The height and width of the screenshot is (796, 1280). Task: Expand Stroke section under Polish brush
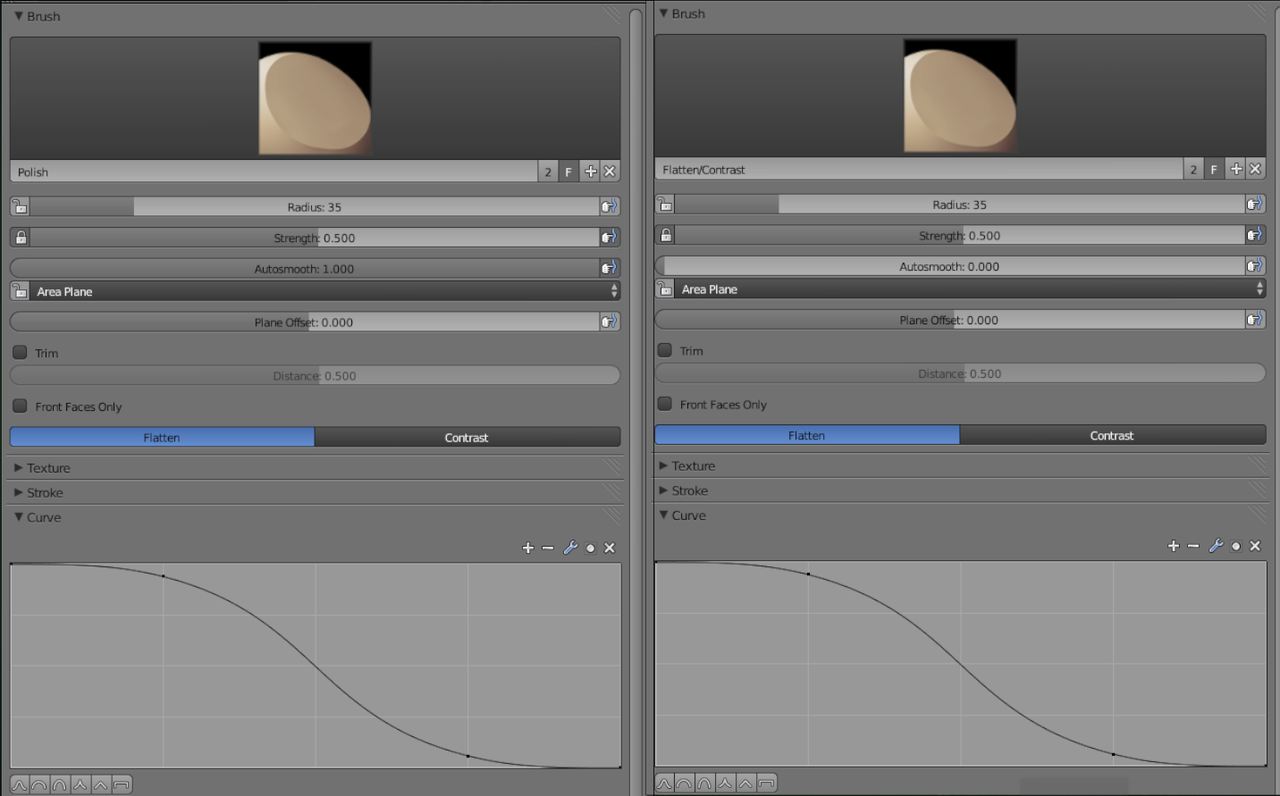[x=45, y=493]
